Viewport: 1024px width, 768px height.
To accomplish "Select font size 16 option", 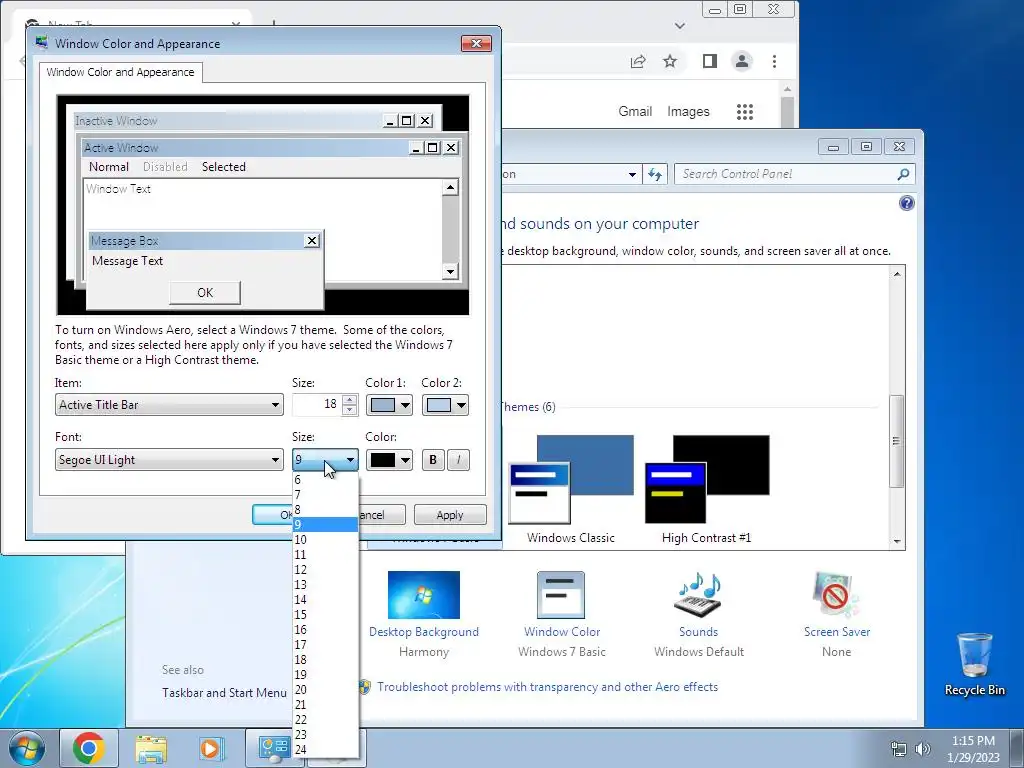I will click(325, 630).
